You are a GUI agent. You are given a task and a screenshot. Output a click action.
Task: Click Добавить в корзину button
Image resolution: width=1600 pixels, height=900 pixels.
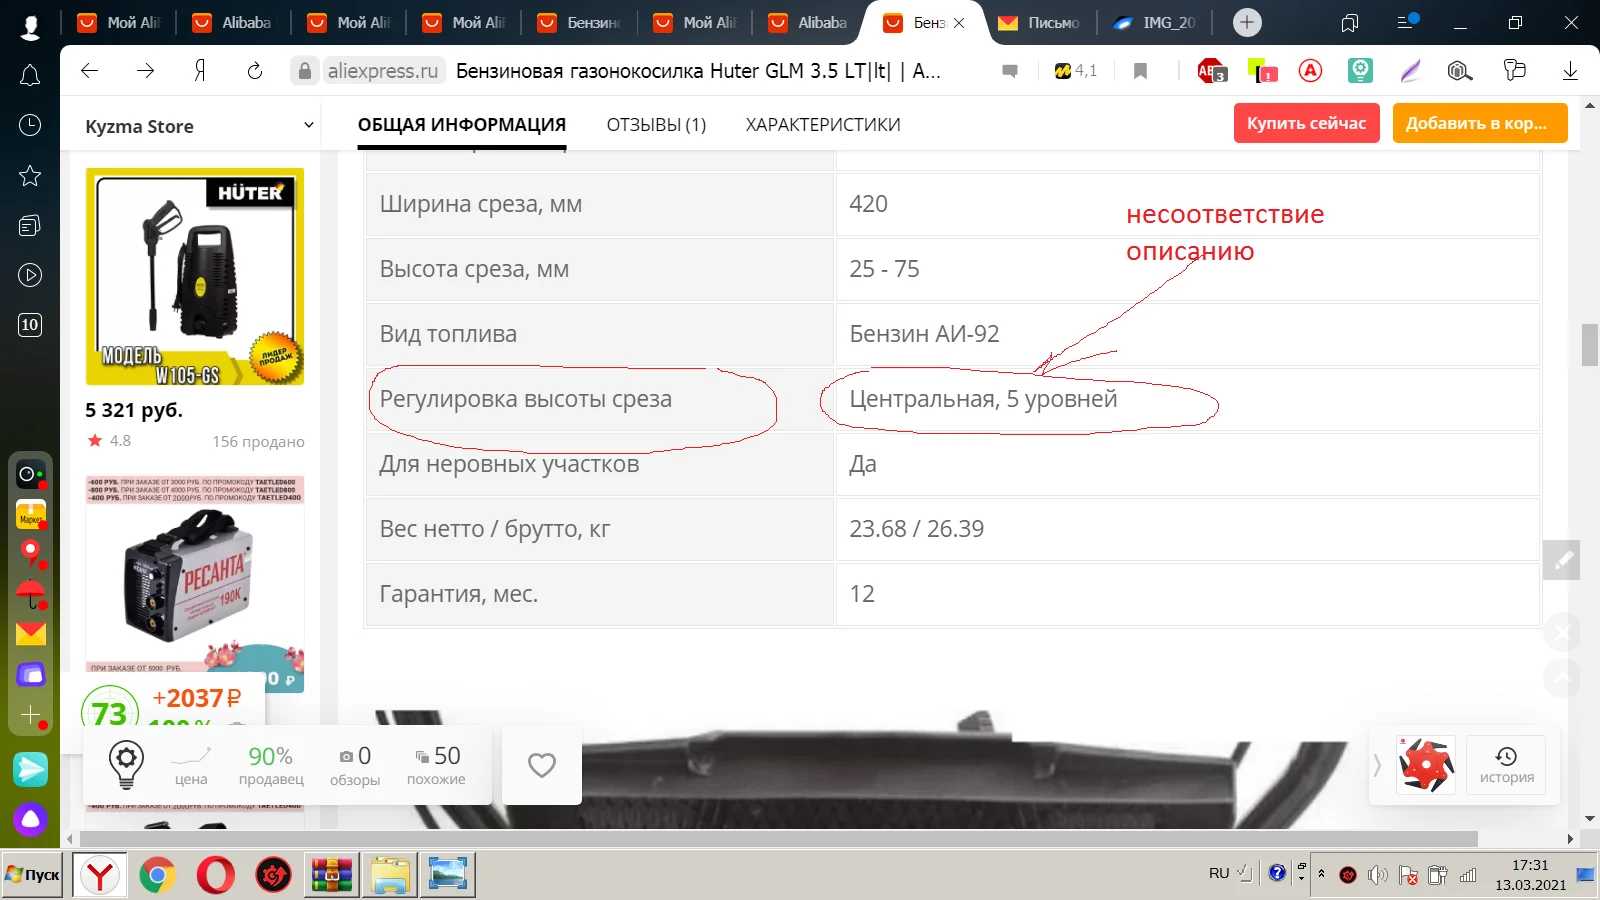click(1480, 123)
